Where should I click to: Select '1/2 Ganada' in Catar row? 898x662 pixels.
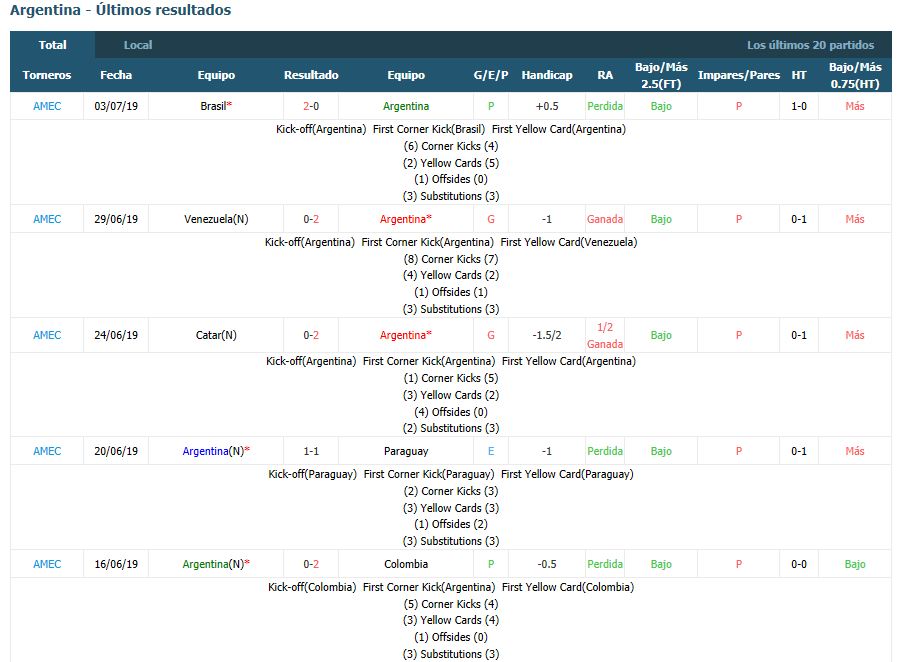[605, 336]
